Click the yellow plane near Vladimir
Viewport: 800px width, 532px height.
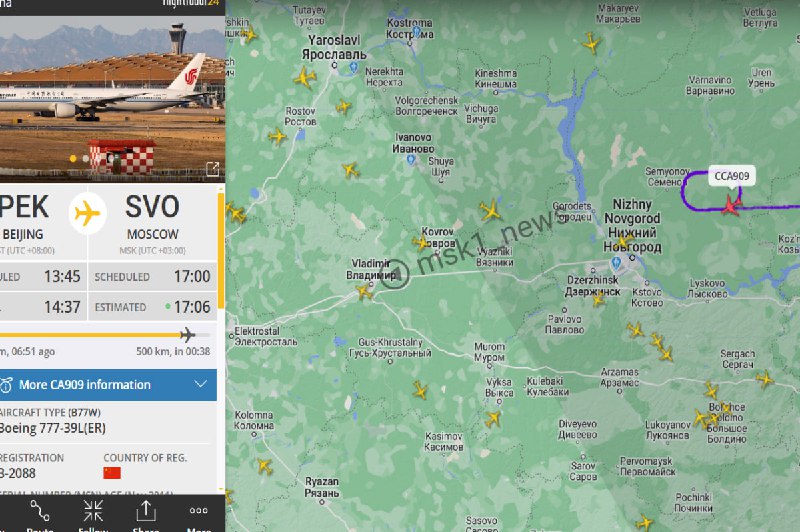point(364,292)
